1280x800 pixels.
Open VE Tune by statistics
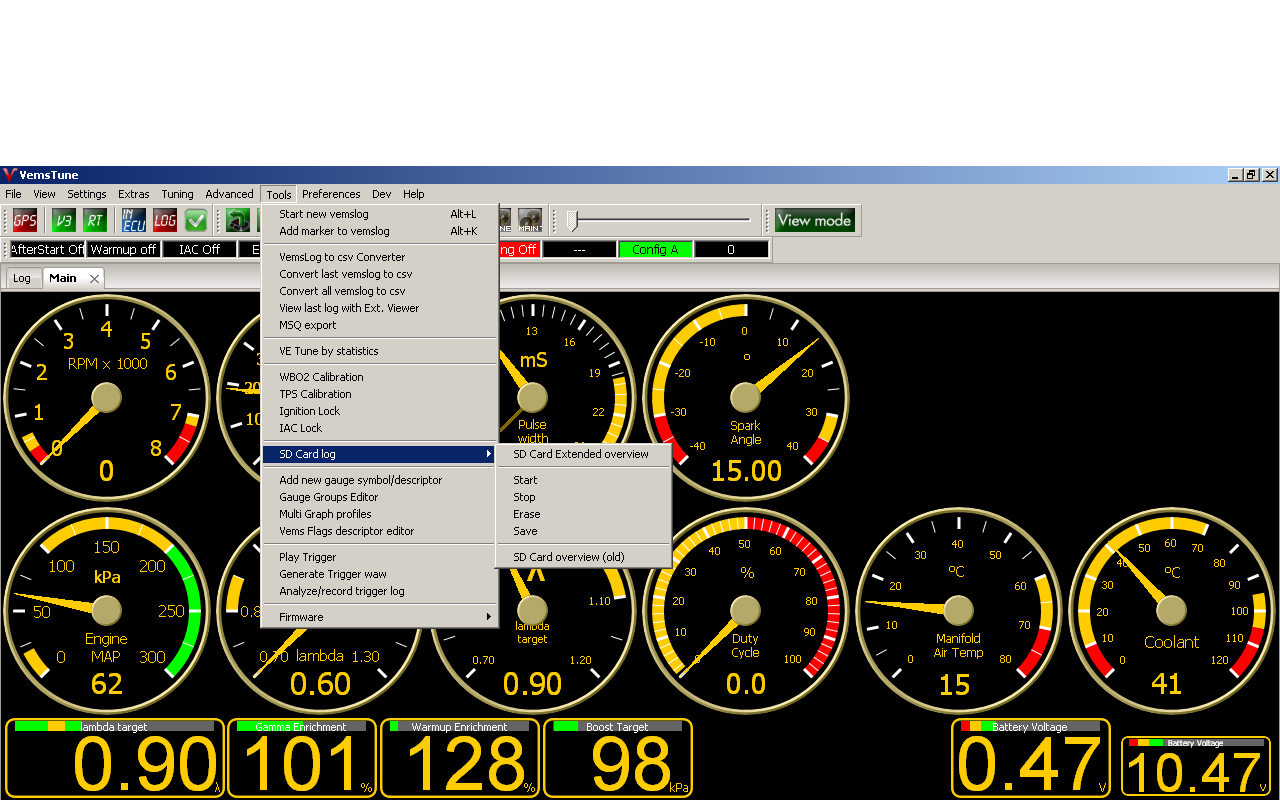pyautogui.click(x=380, y=351)
